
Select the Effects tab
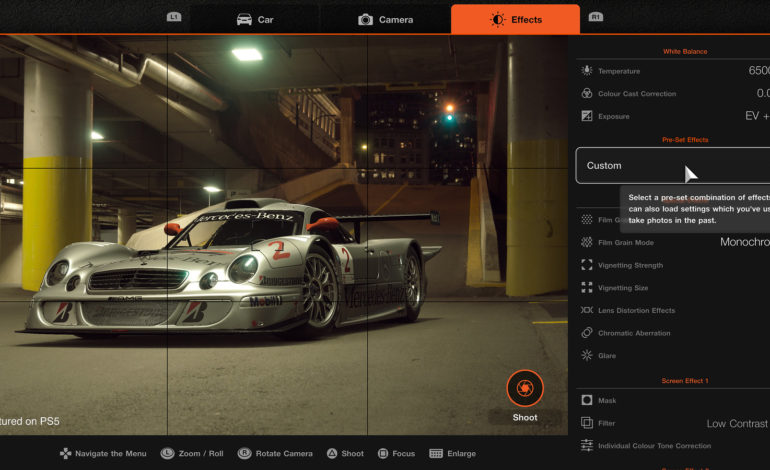tap(515, 19)
